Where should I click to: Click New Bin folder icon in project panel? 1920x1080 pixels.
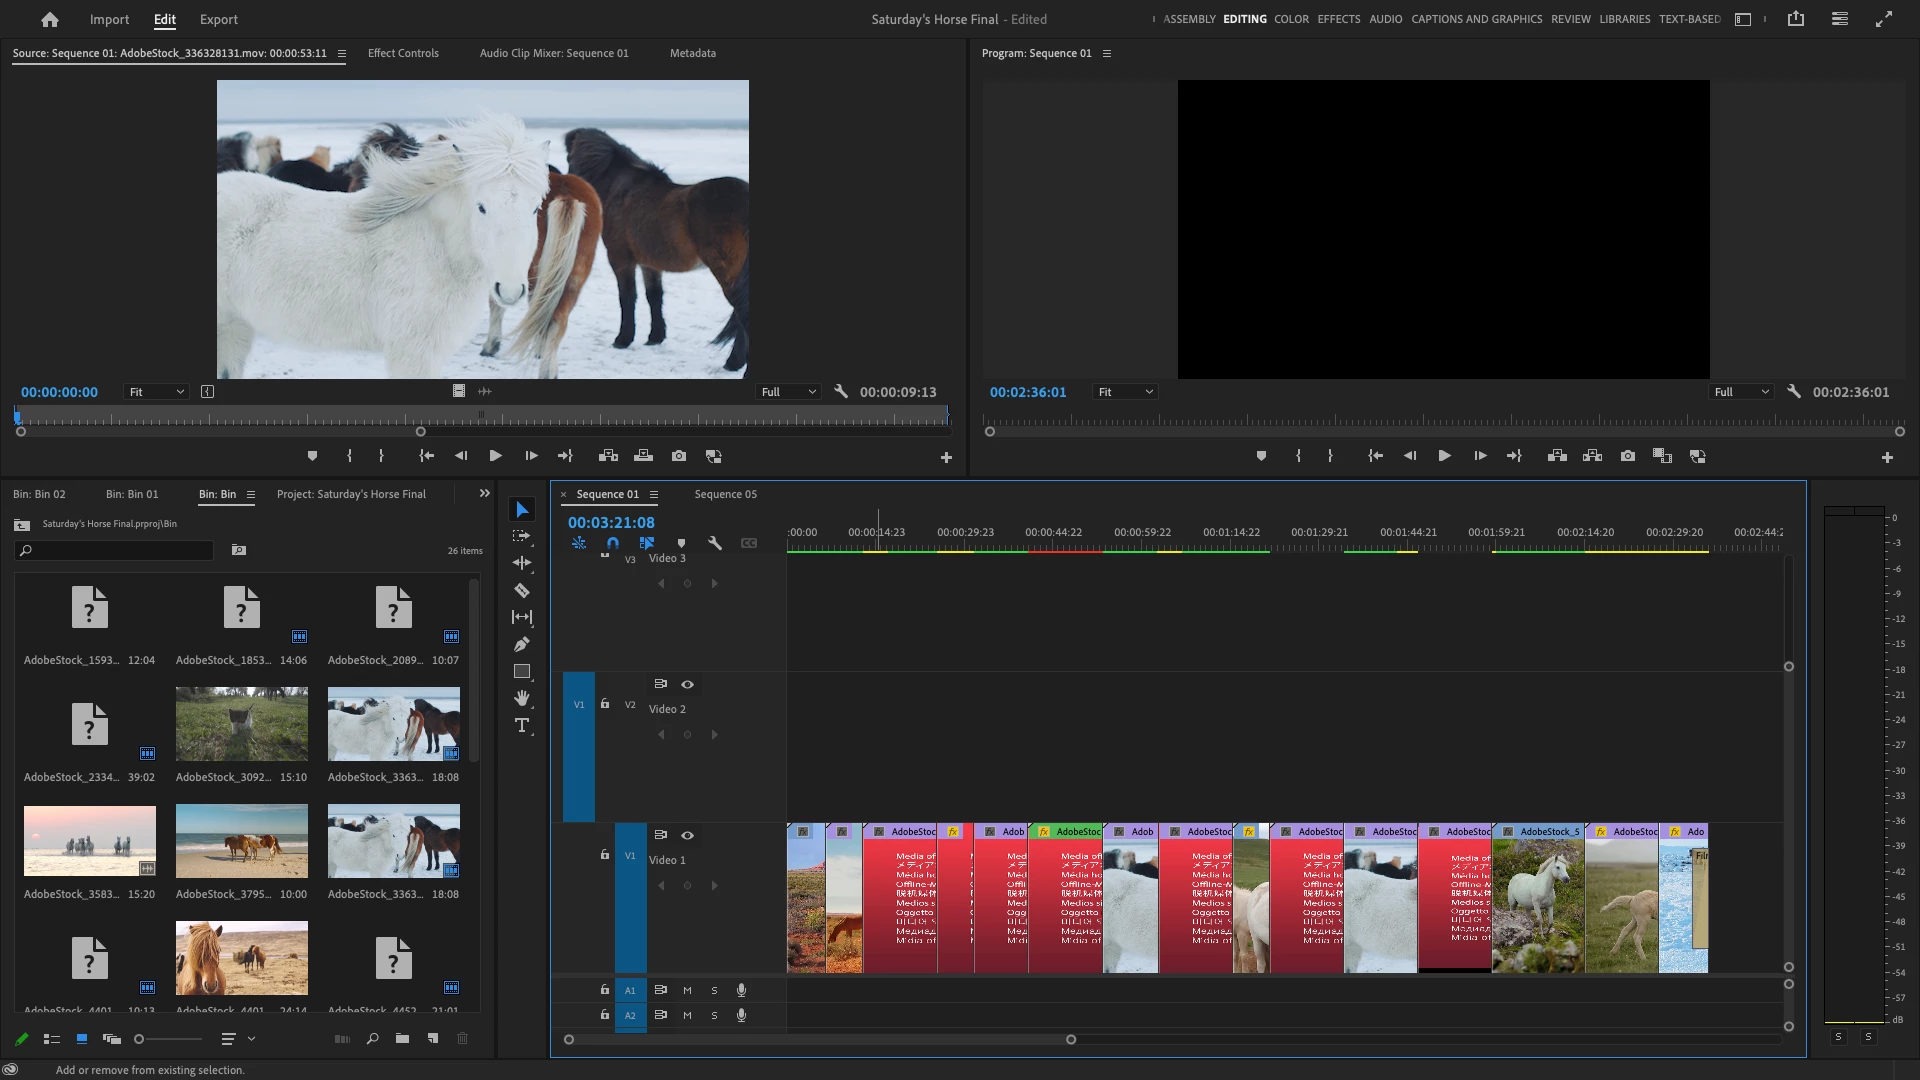(402, 1039)
